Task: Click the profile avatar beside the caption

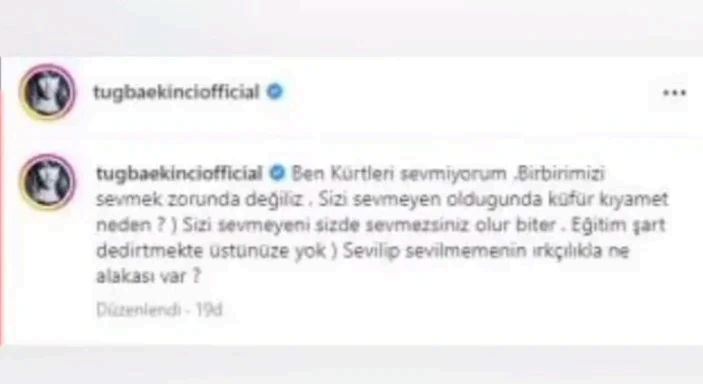Action: [47, 182]
